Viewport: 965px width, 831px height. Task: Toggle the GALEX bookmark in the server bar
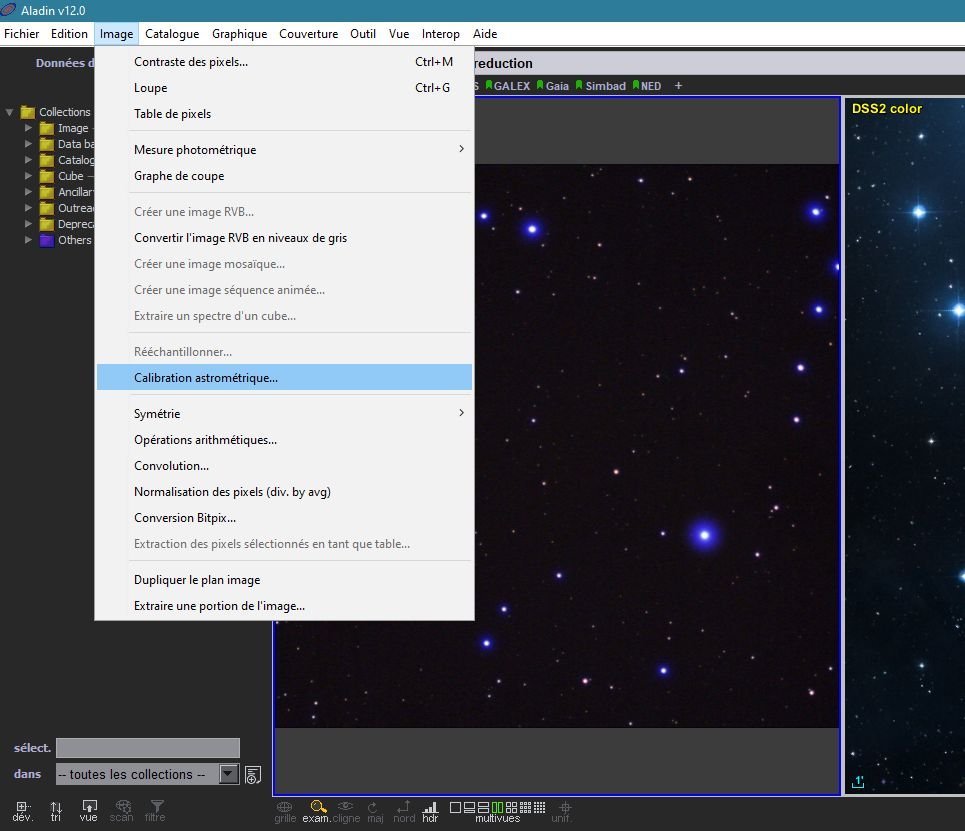[x=511, y=86]
